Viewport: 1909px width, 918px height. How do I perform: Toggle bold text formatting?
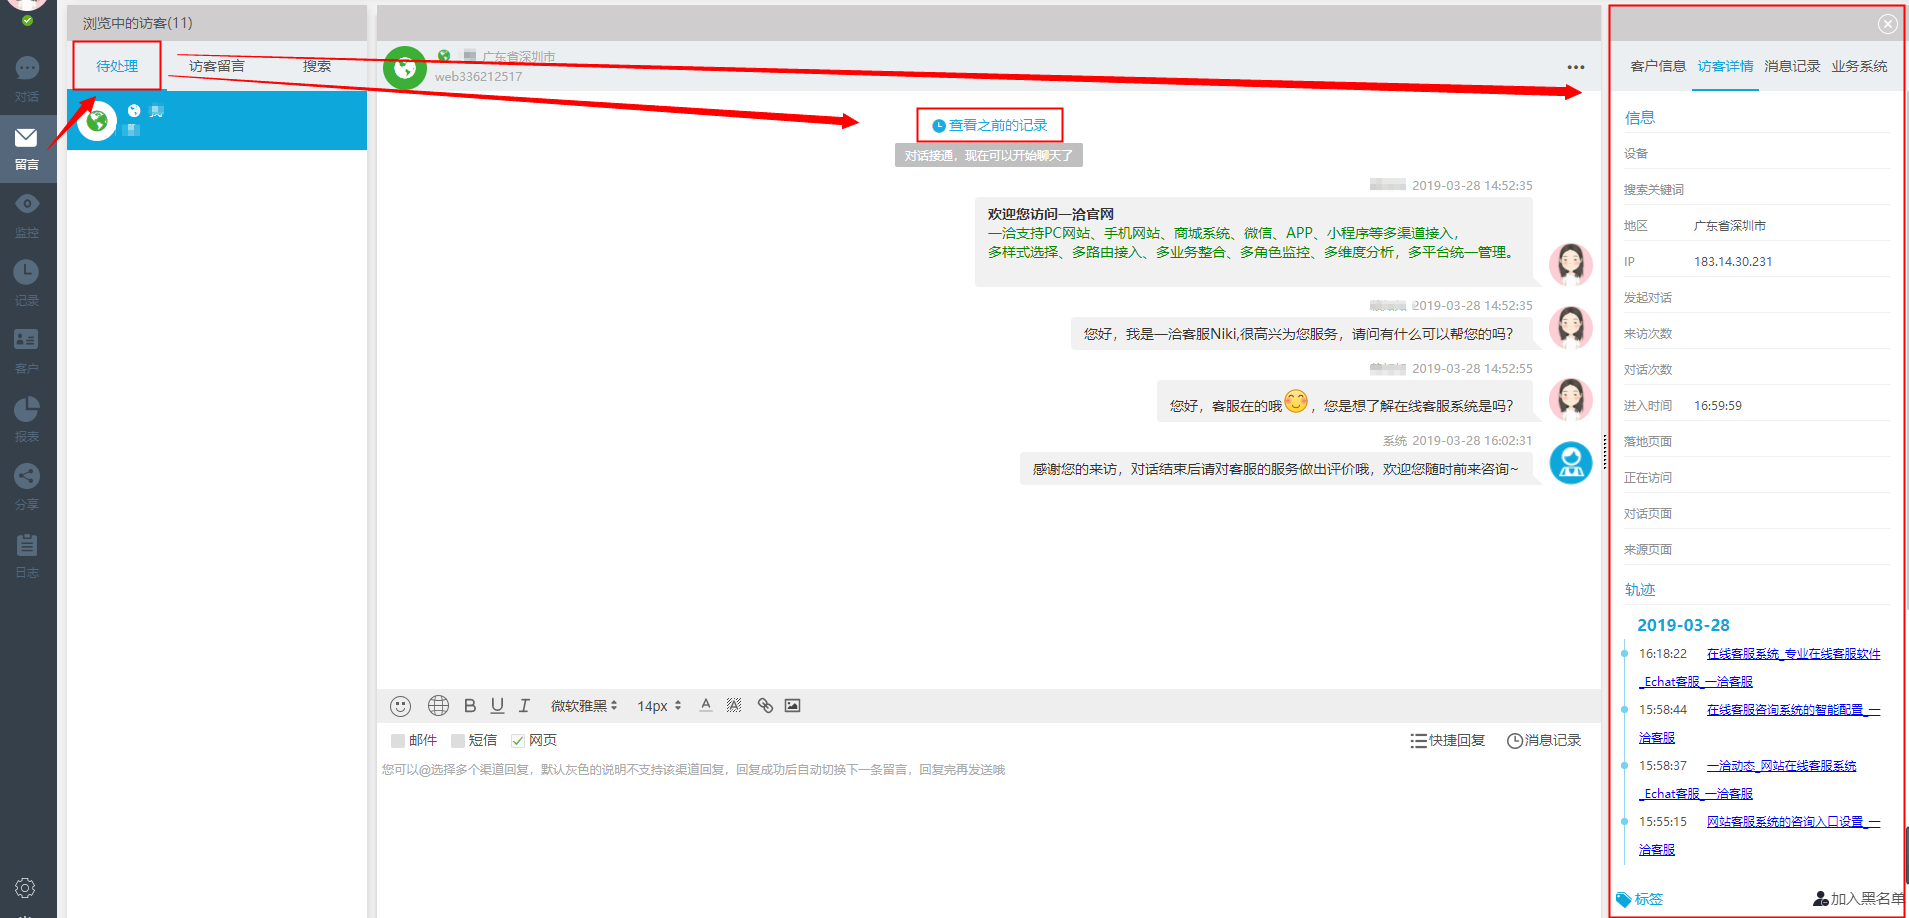[470, 706]
